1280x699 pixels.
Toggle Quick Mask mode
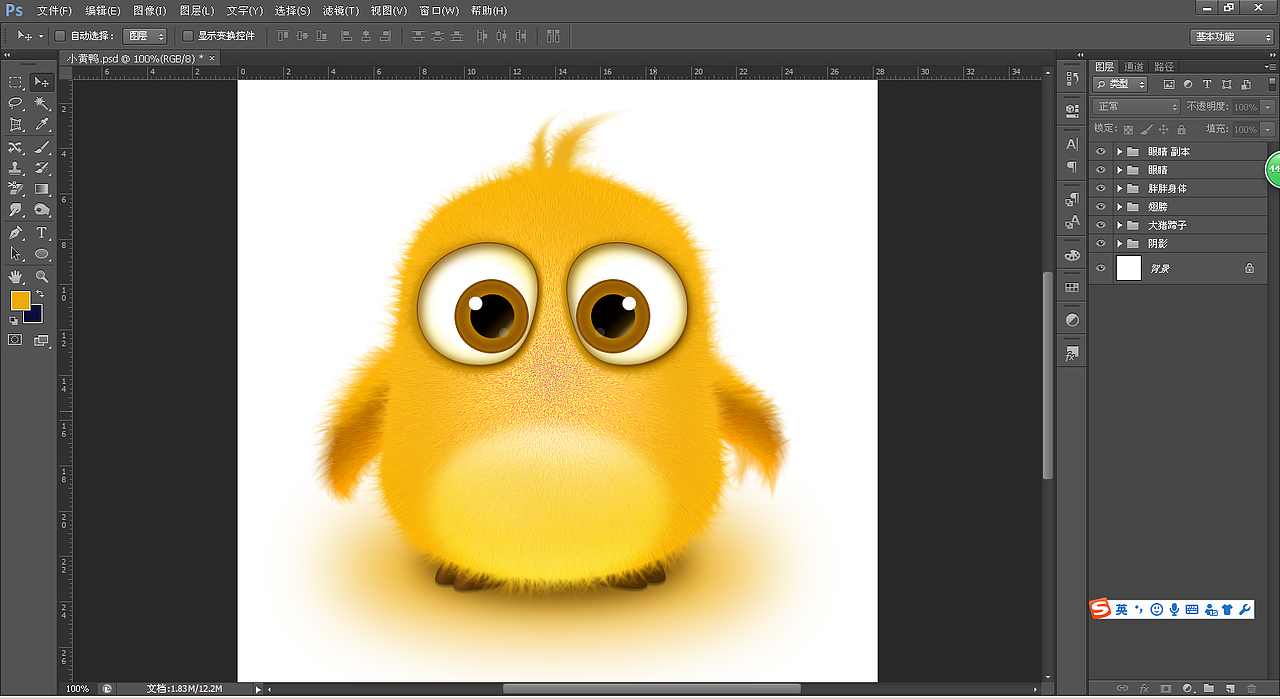pos(15,340)
